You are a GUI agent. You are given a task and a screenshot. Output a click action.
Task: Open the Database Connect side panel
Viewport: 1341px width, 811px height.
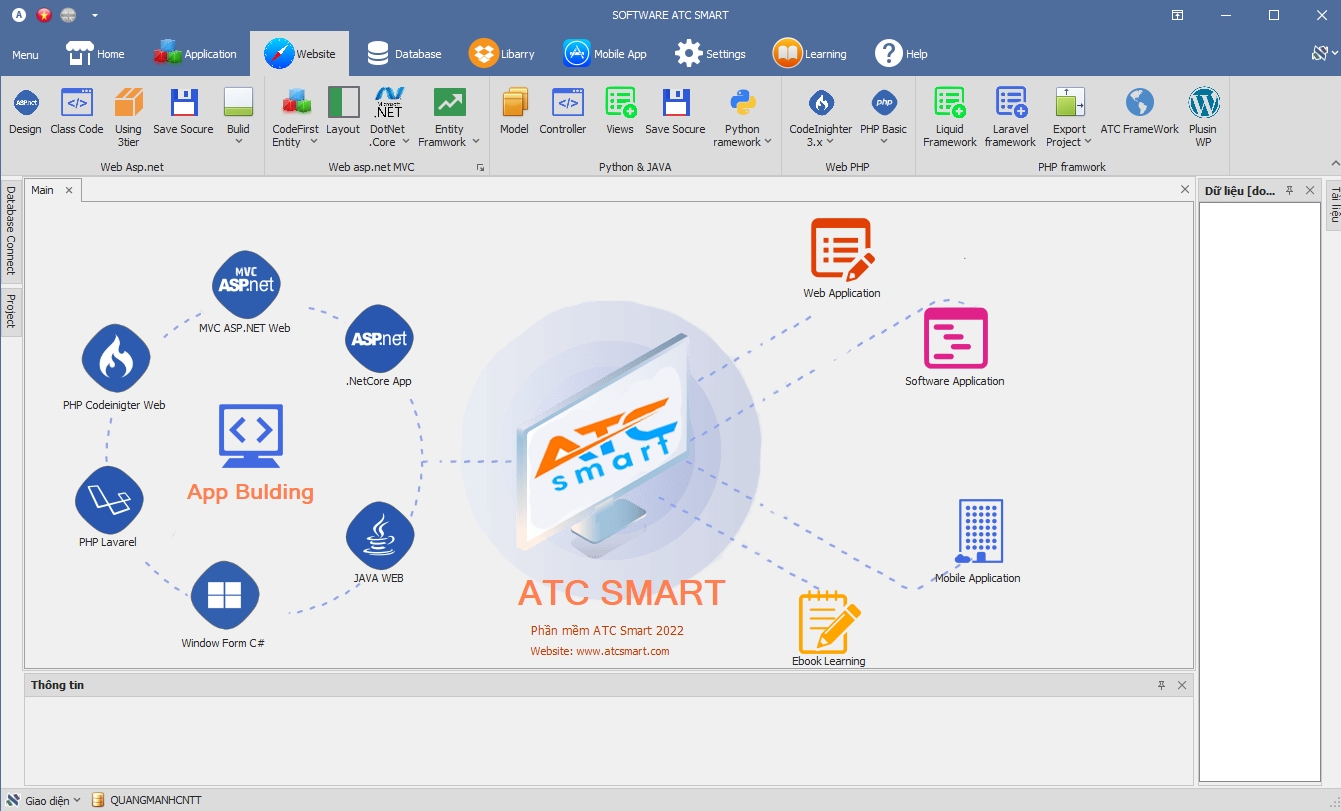pyautogui.click(x=10, y=231)
